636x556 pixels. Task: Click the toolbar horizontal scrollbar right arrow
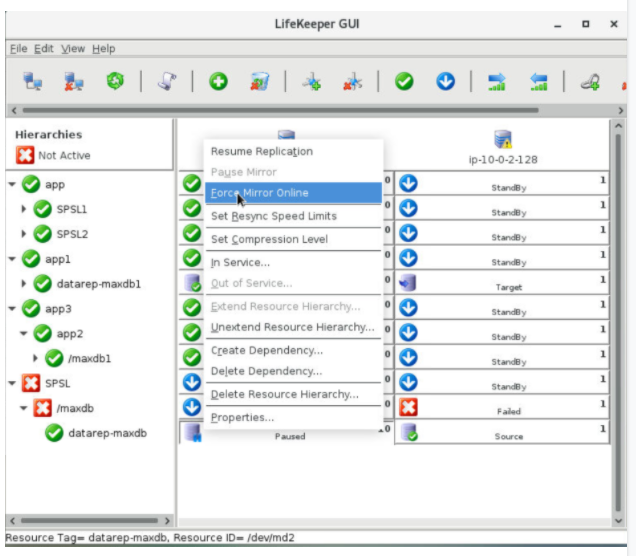[x=621, y=110]
